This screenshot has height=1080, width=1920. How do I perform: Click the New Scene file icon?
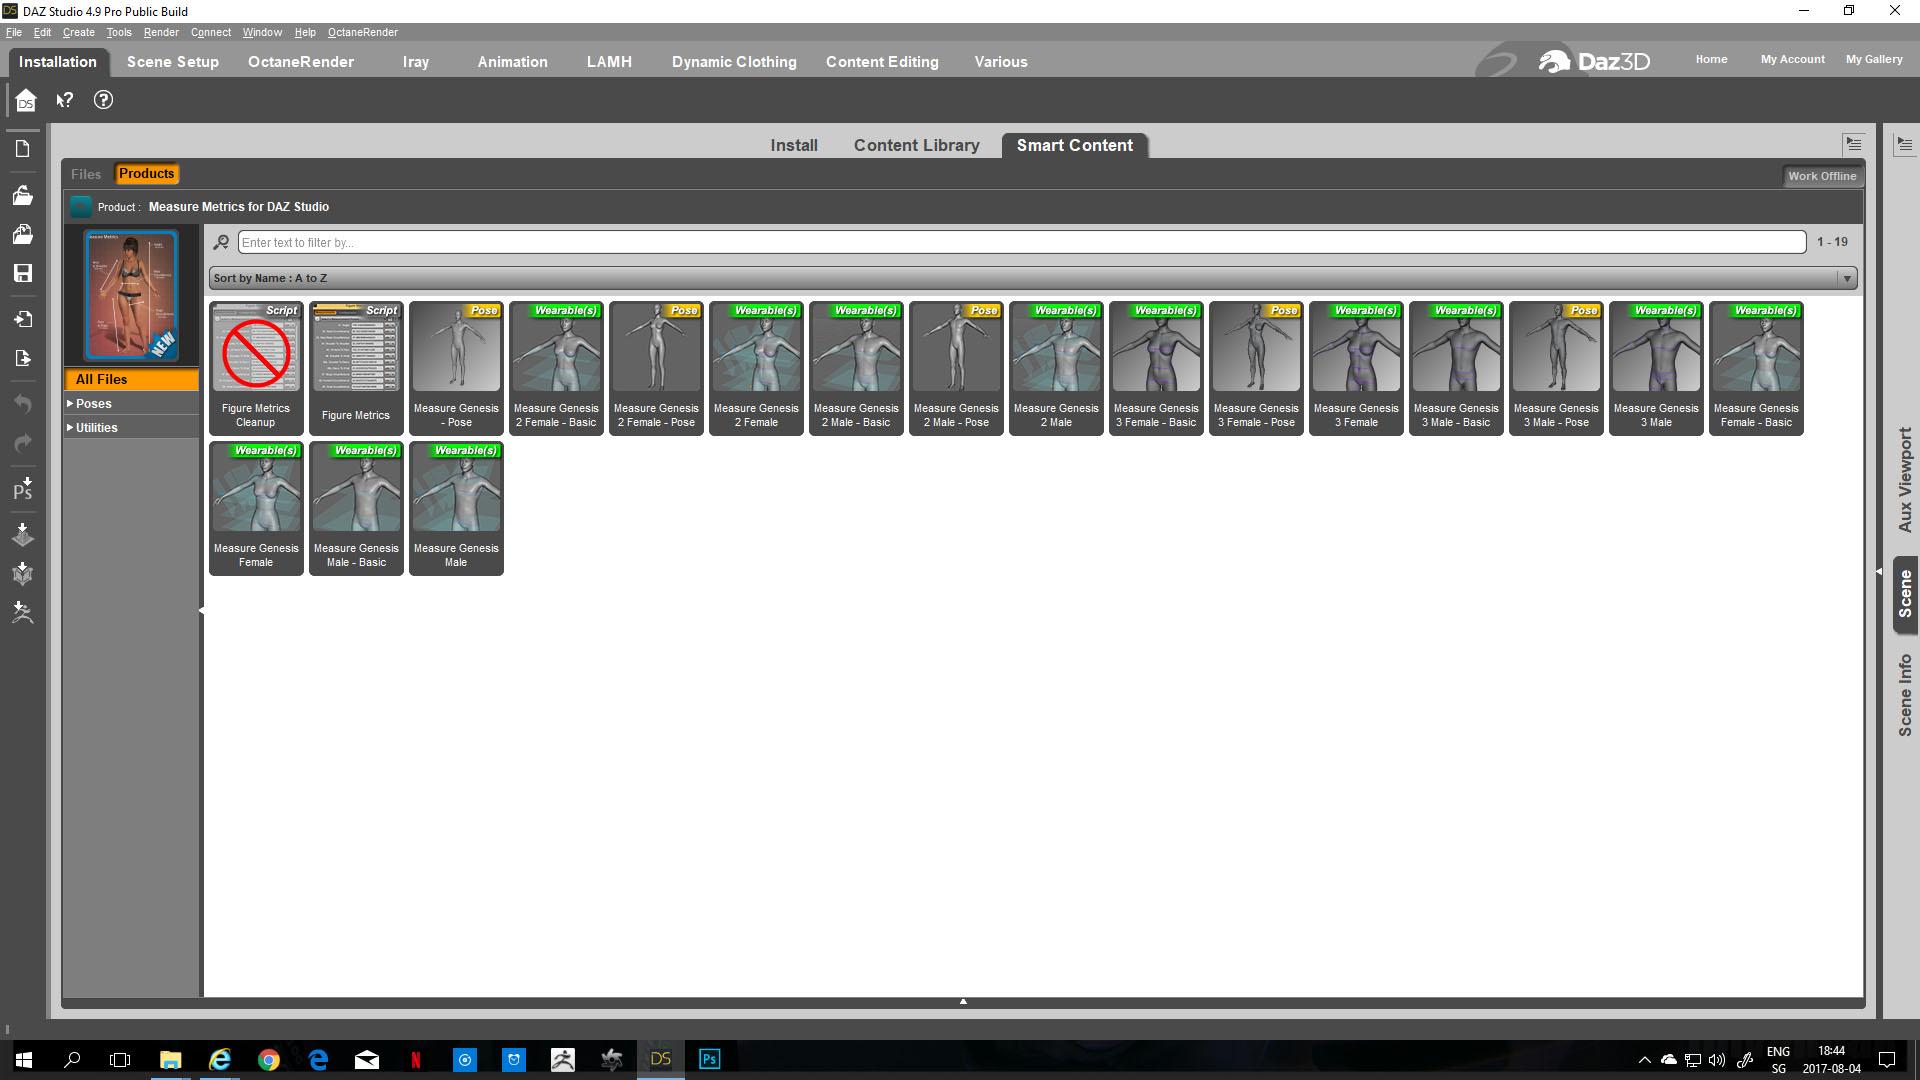pyautogui.click(x=23, y=149)
